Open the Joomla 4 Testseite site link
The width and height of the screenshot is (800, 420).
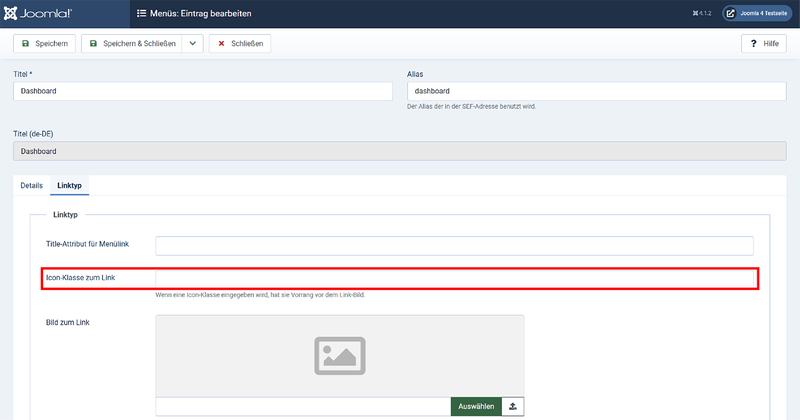(x=758, y=14)
